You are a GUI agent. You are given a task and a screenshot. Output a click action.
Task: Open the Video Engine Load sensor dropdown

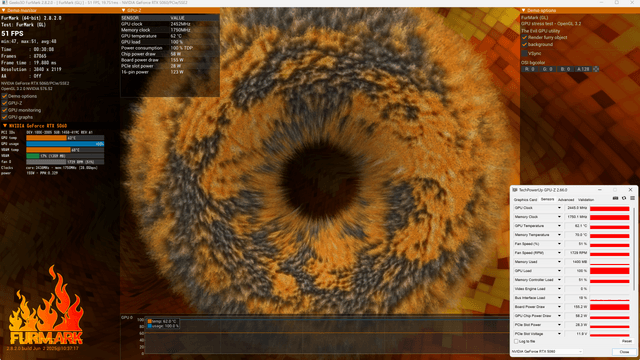tap(559, 289)
